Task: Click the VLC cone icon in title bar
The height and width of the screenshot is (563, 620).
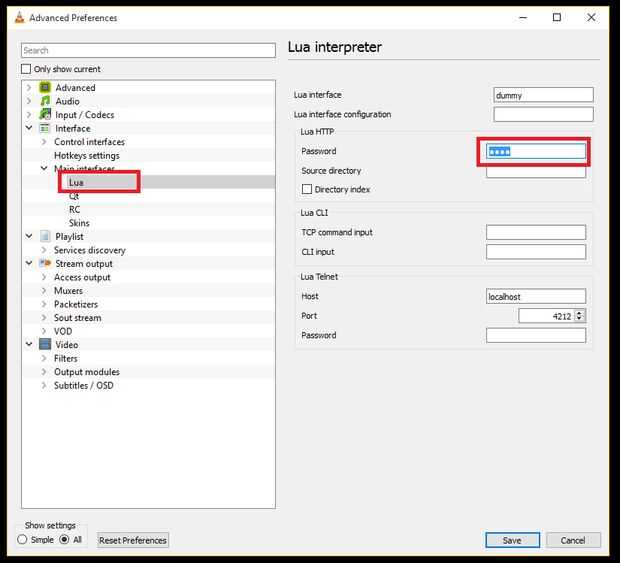Action: 19,18
